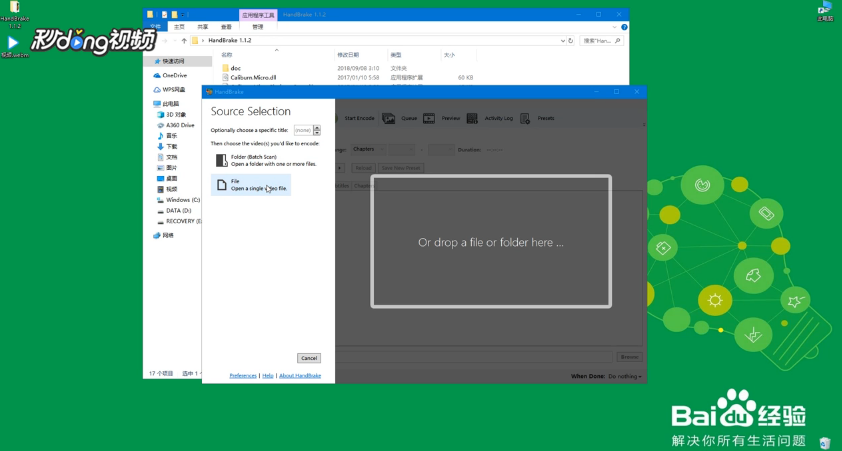Open the Explorer help icon

point(625,27)
